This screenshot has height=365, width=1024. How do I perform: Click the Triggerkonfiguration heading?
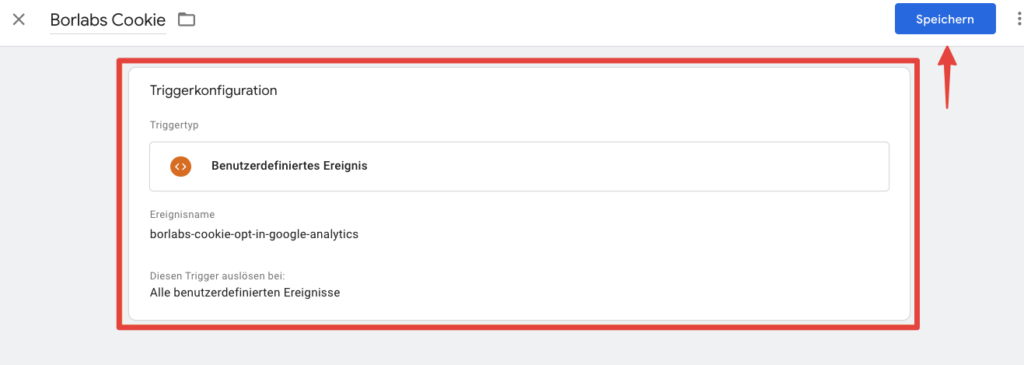pos(214,91)
